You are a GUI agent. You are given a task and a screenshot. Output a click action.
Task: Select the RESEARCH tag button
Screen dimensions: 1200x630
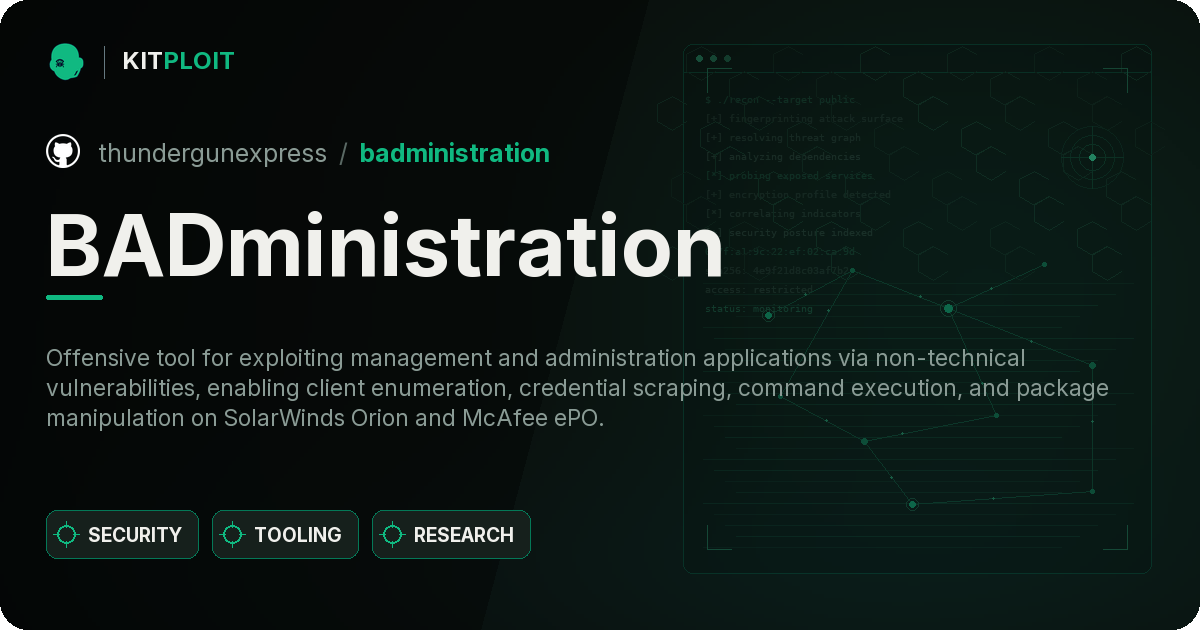(x=451, y=535)
